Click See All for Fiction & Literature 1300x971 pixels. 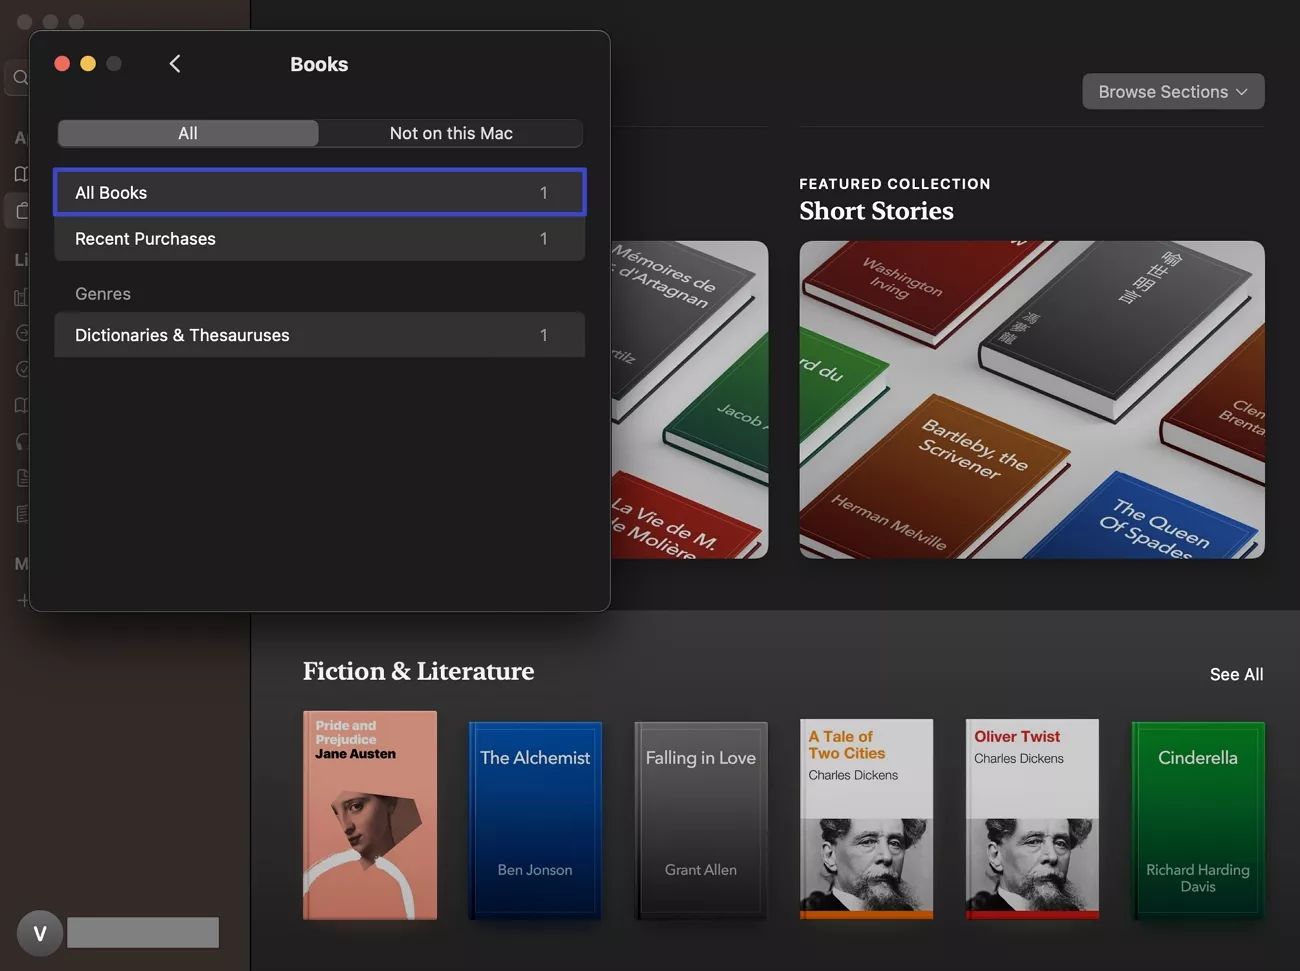pyautogui.click(x=1236, y=674)
